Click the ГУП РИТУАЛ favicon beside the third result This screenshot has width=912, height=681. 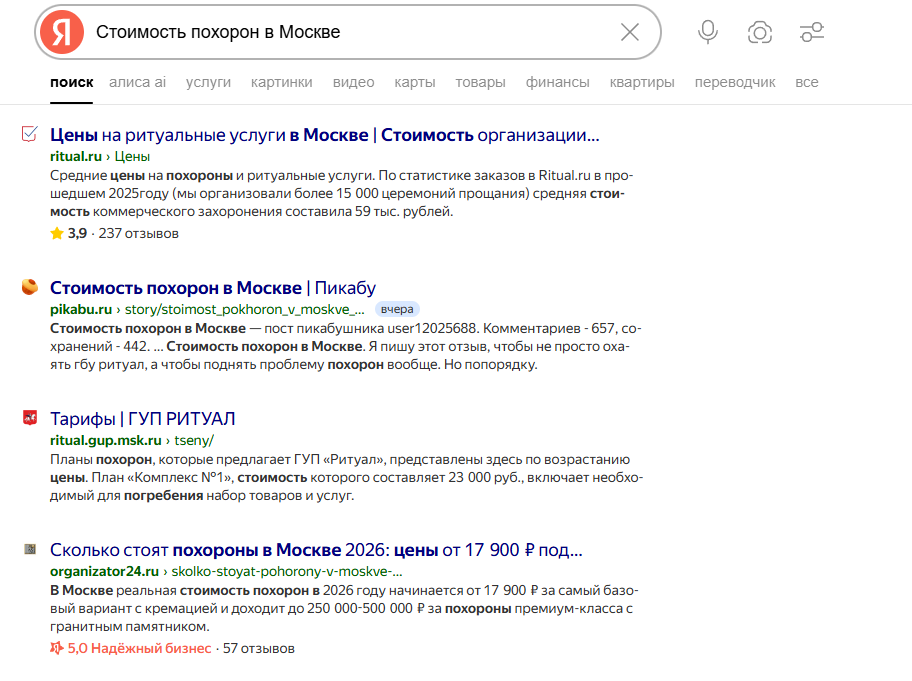pos(30,418)
